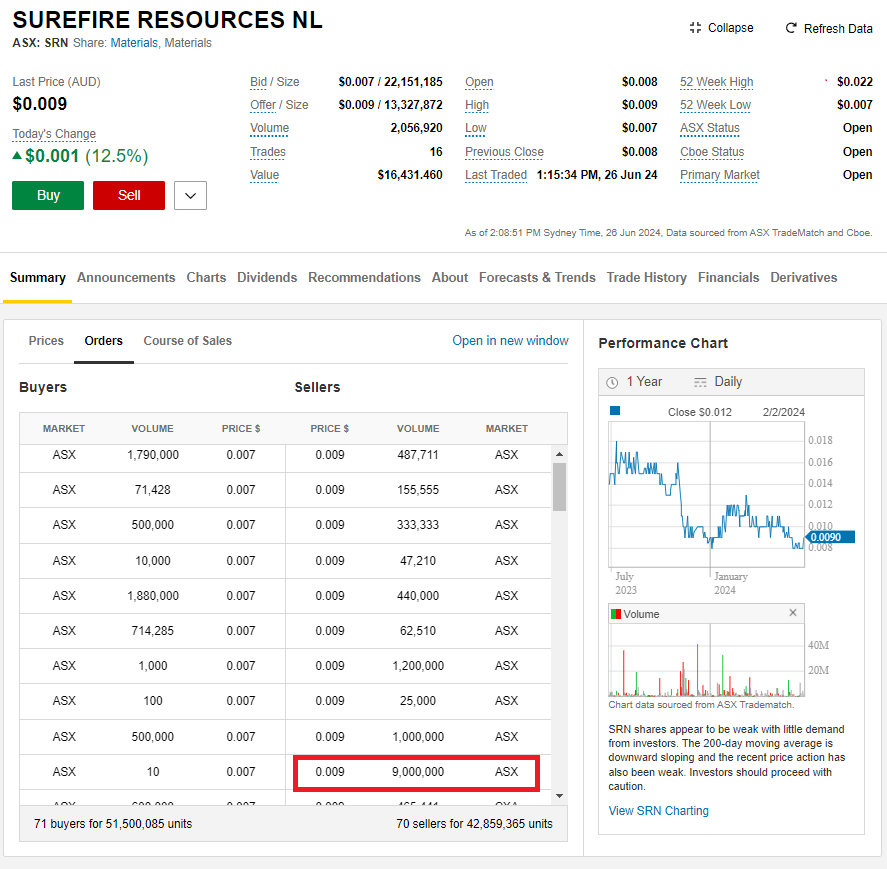Click the red Sell button
The image size is (887, 869).
pyautogui.click(x=129, y=196)
